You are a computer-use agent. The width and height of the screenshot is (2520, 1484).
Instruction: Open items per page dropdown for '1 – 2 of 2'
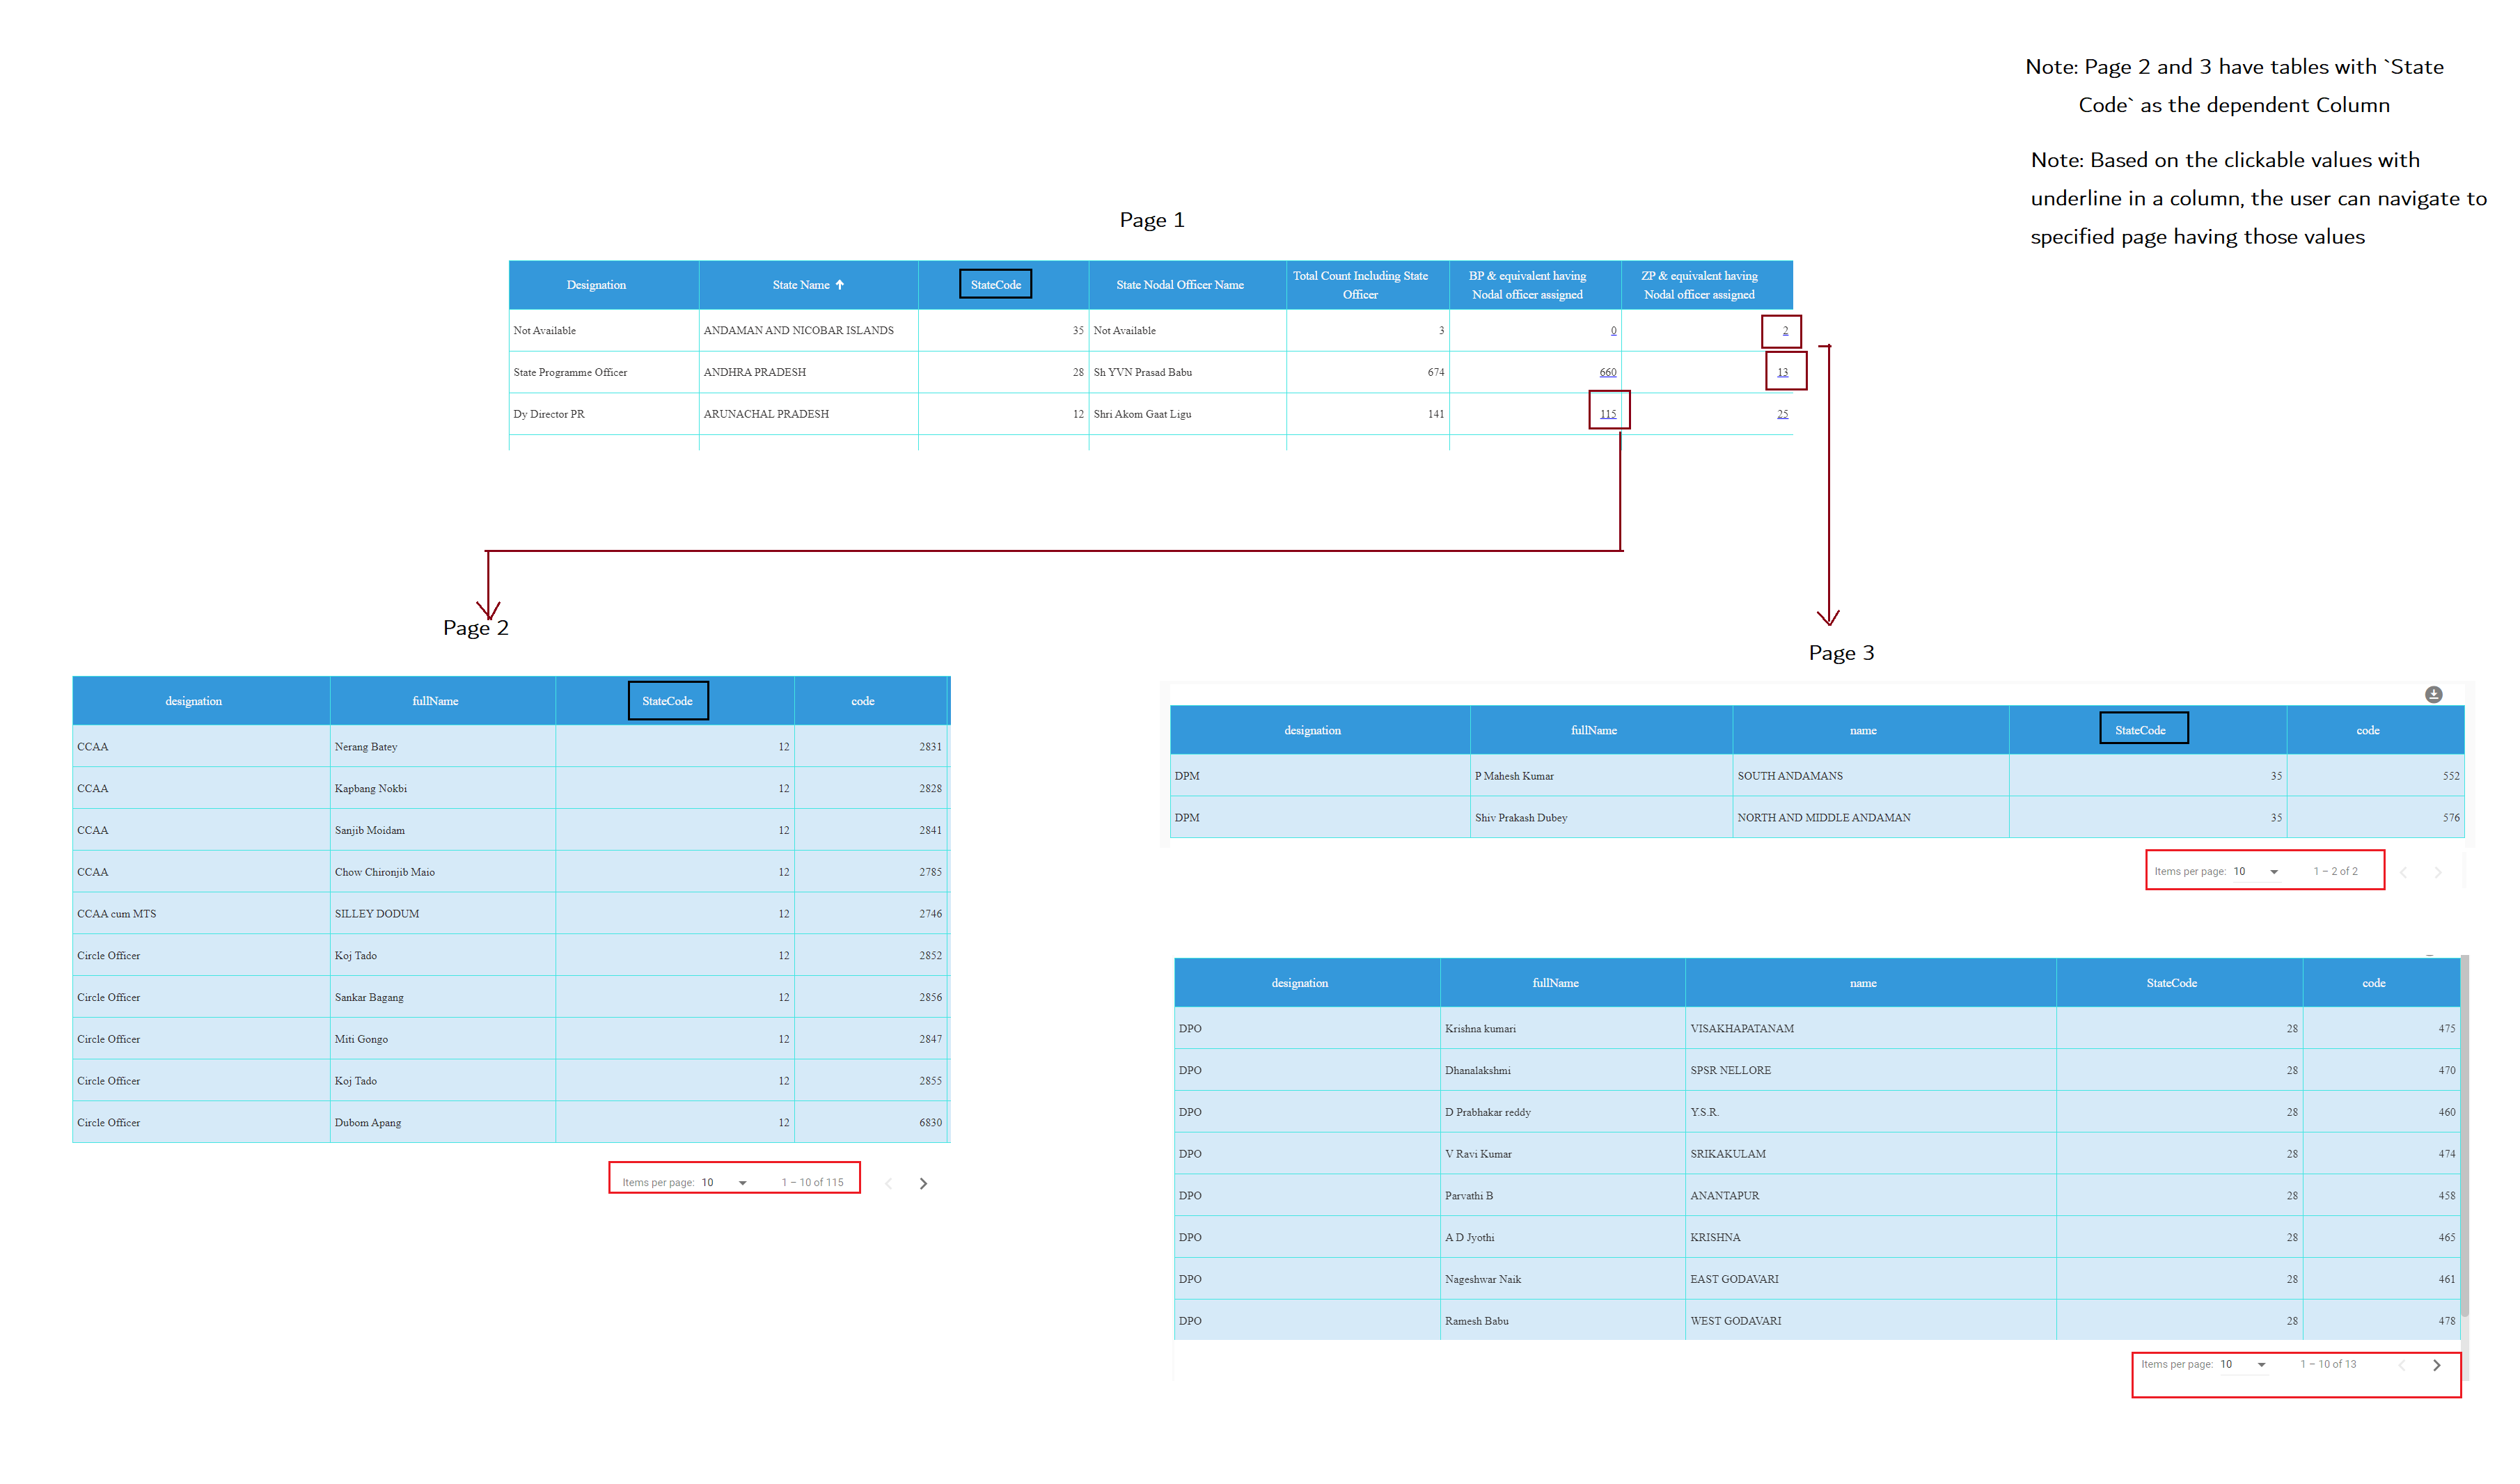point(2273,872)
